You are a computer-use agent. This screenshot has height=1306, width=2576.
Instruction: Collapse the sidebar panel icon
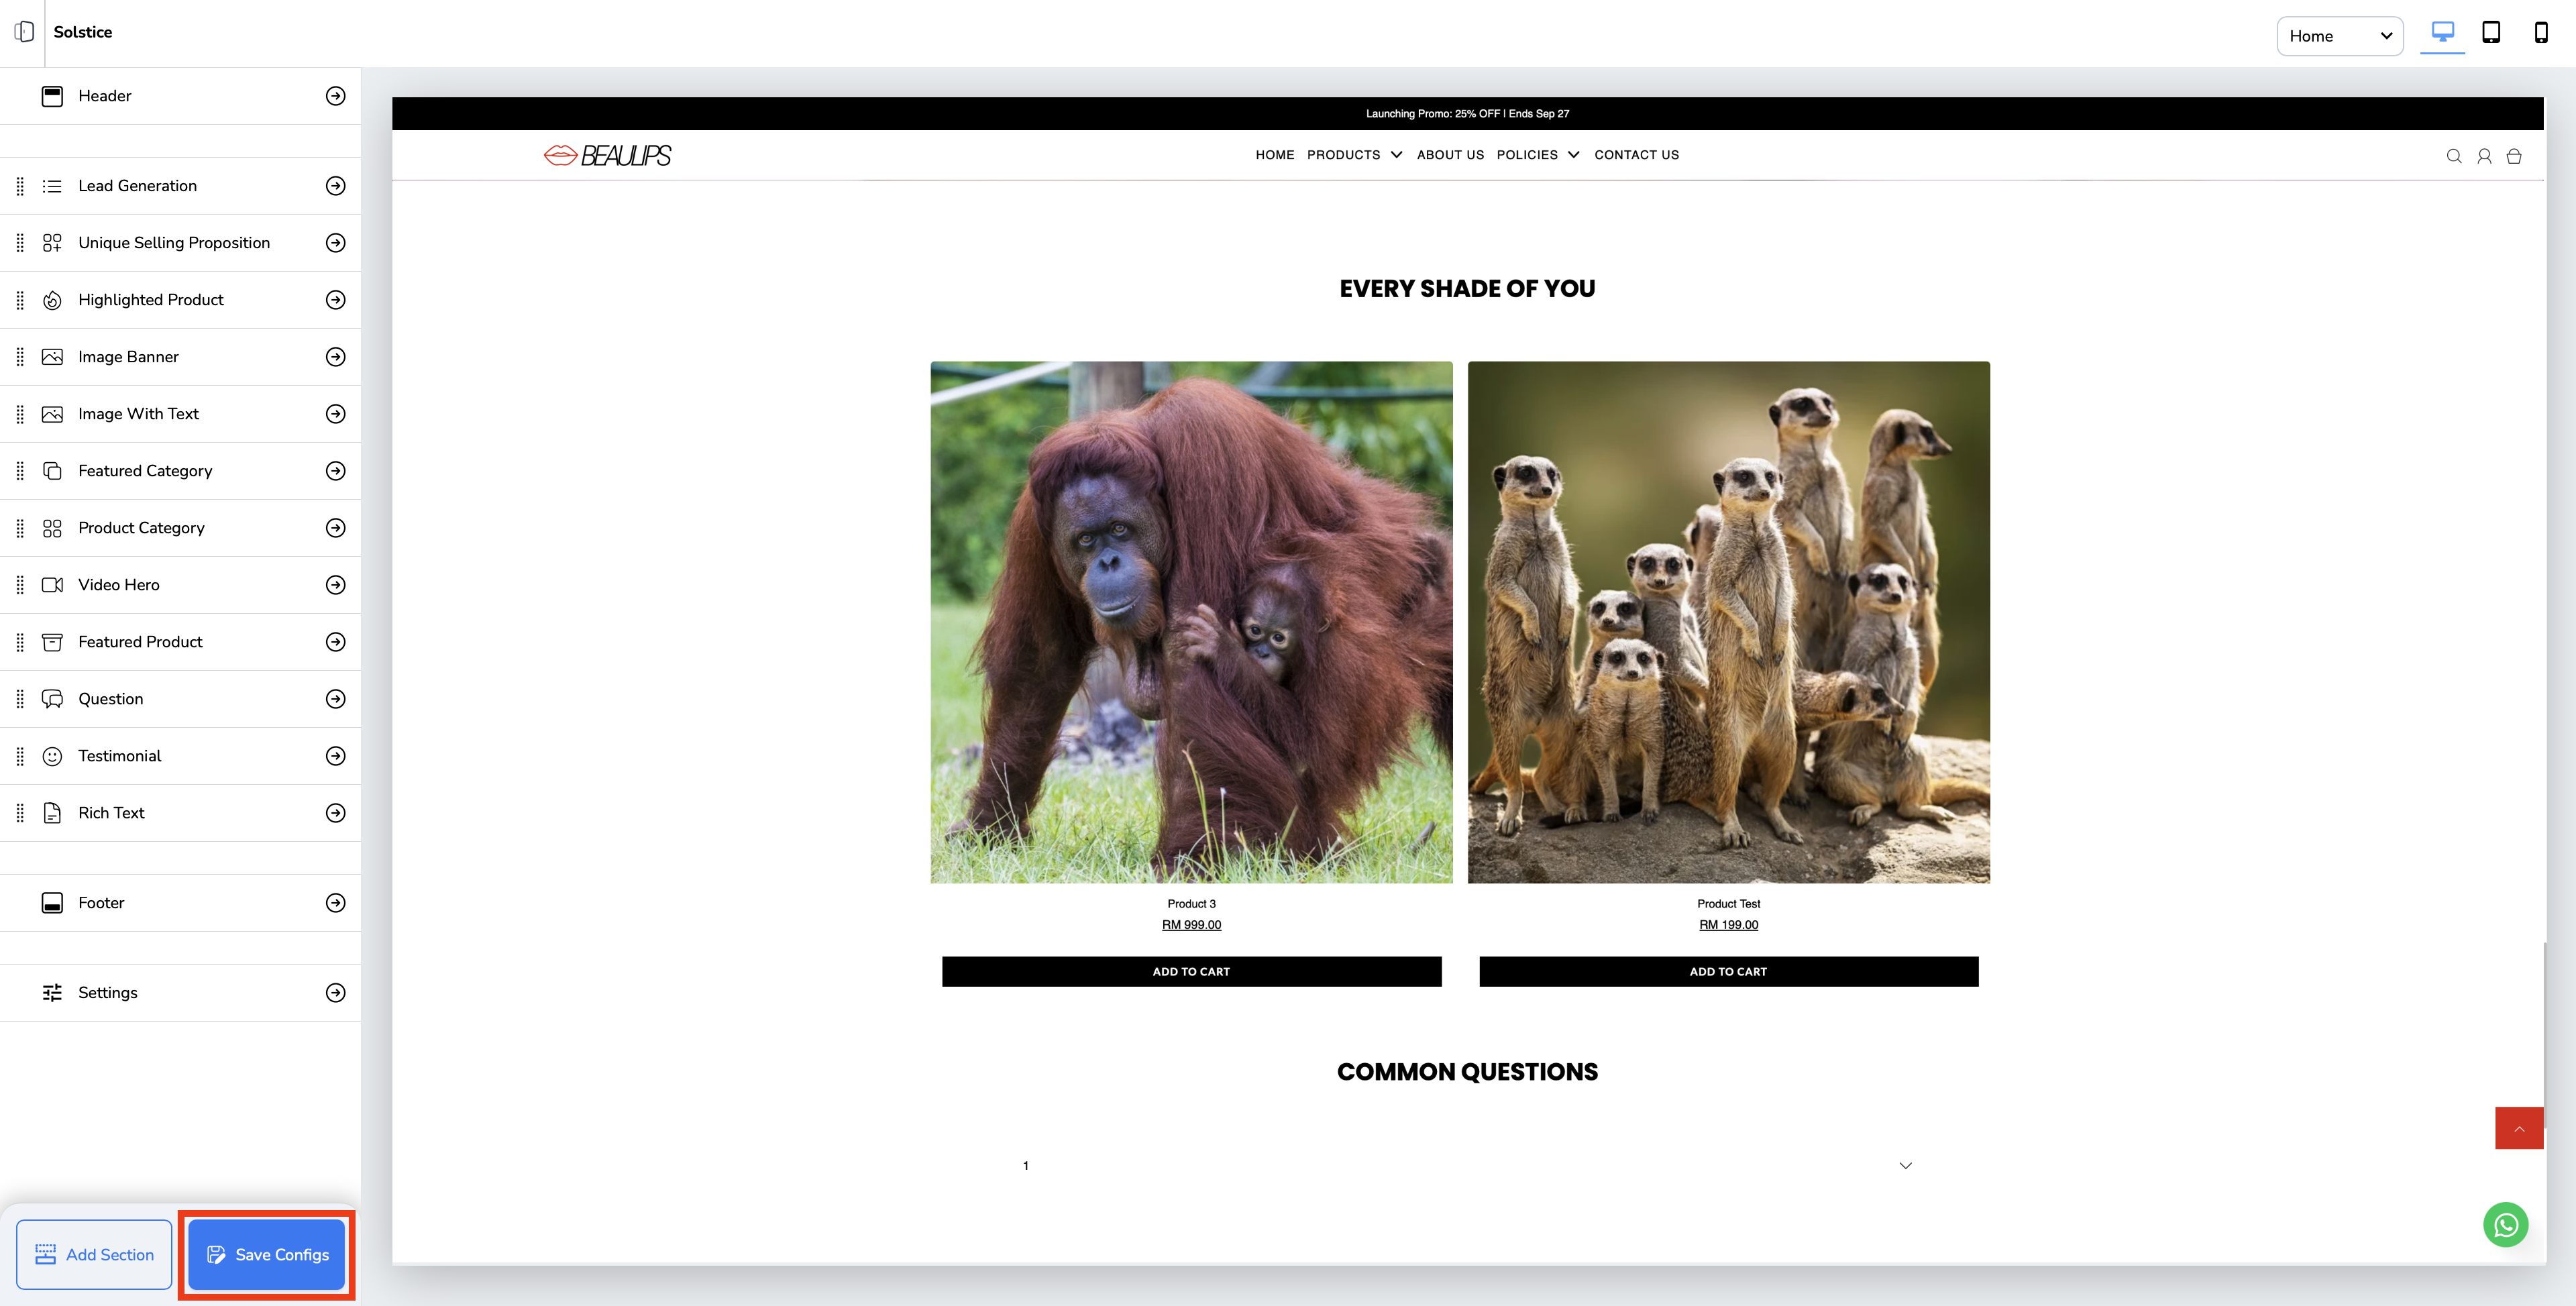[x=24, y=32]
